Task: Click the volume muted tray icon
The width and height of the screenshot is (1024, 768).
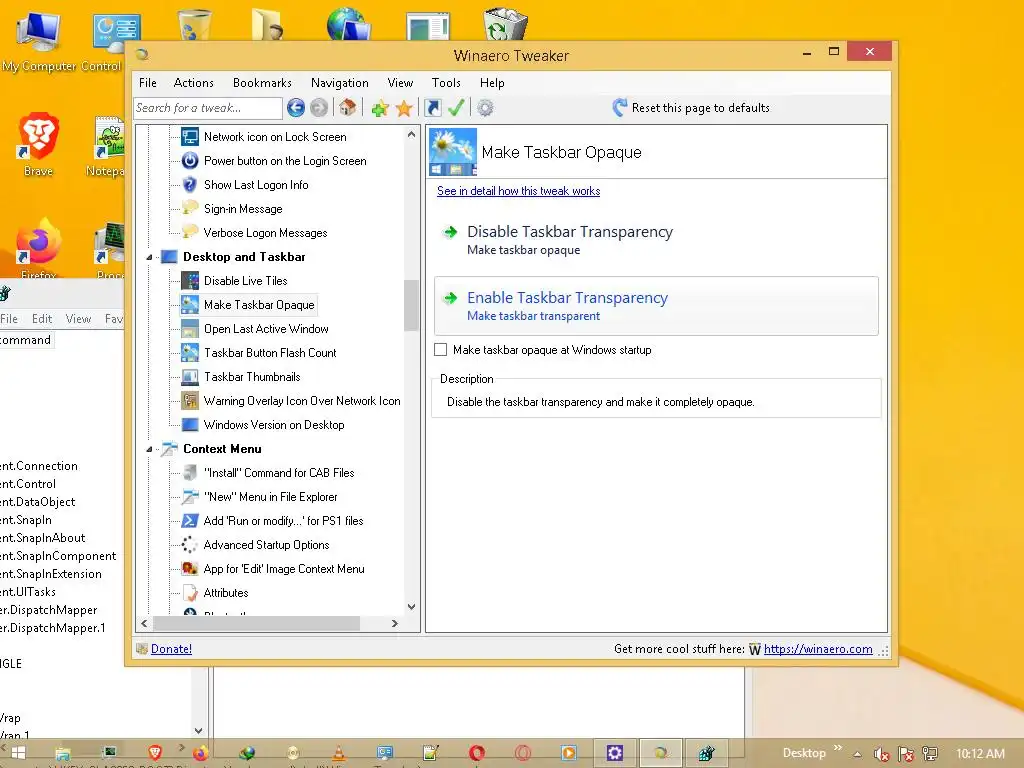Action: (882, 754)
